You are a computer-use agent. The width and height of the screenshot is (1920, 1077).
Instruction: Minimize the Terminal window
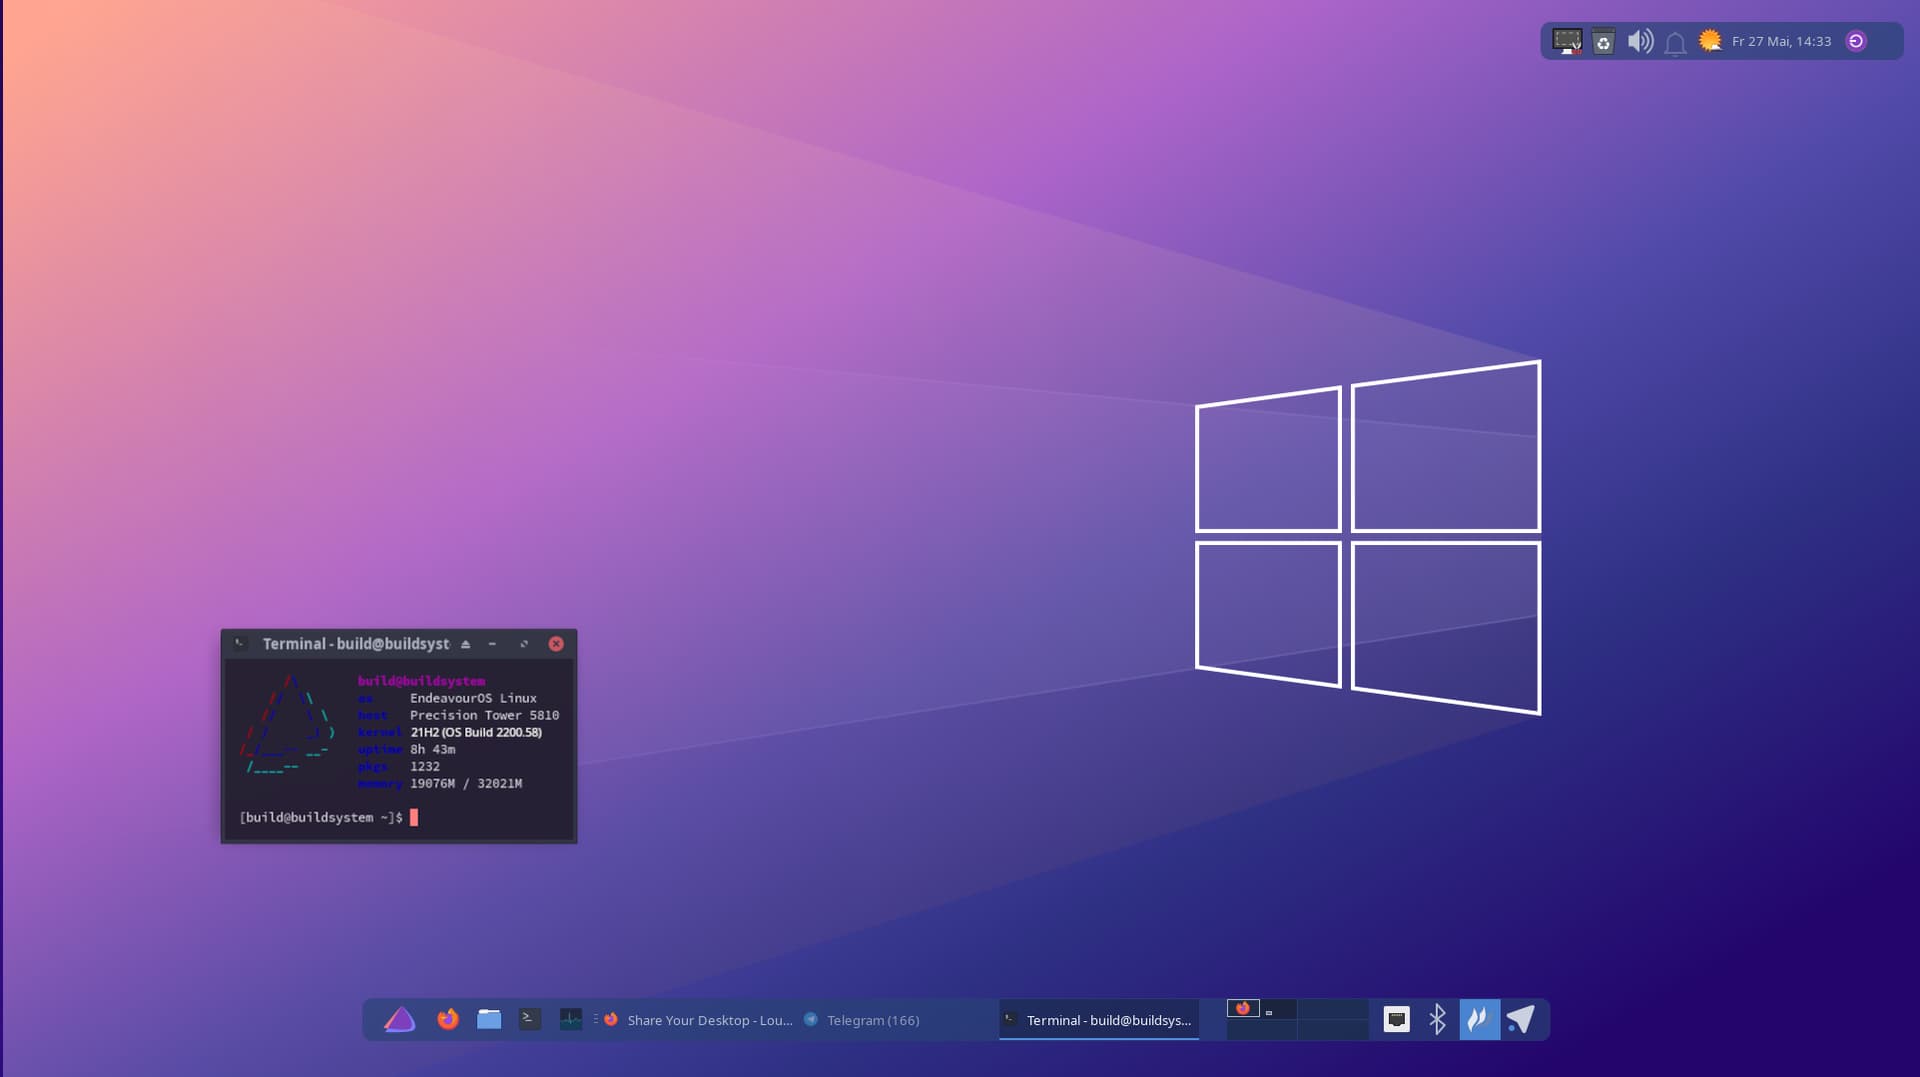coord(492,644)
